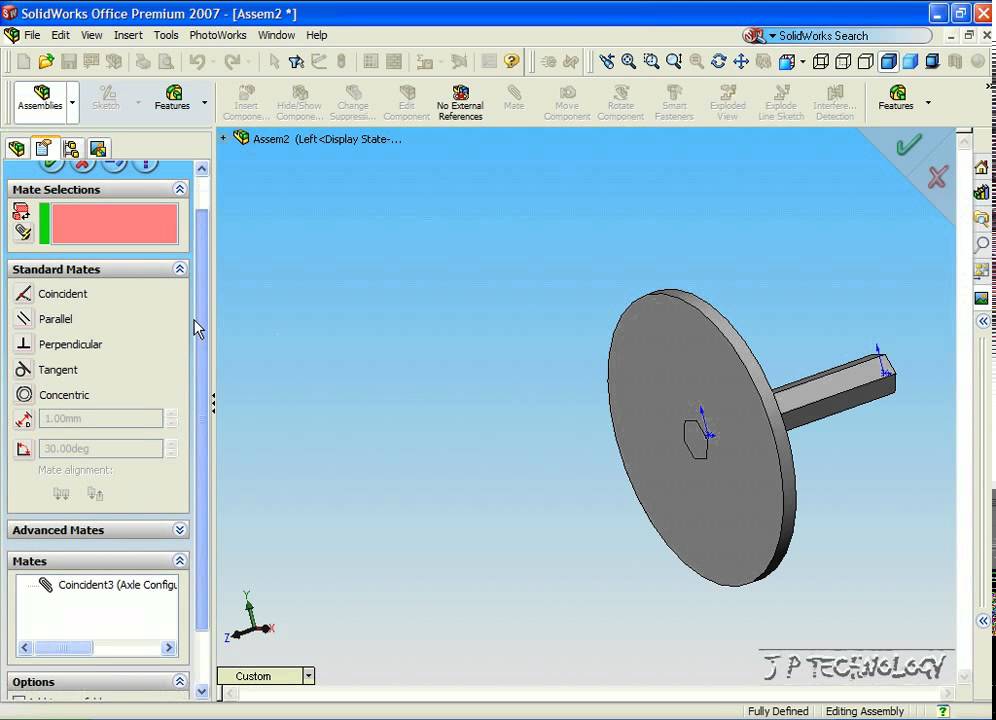Switch to the FeatureManager design tree tab
The height and width of the screenshot is (720, 996).
17,149
